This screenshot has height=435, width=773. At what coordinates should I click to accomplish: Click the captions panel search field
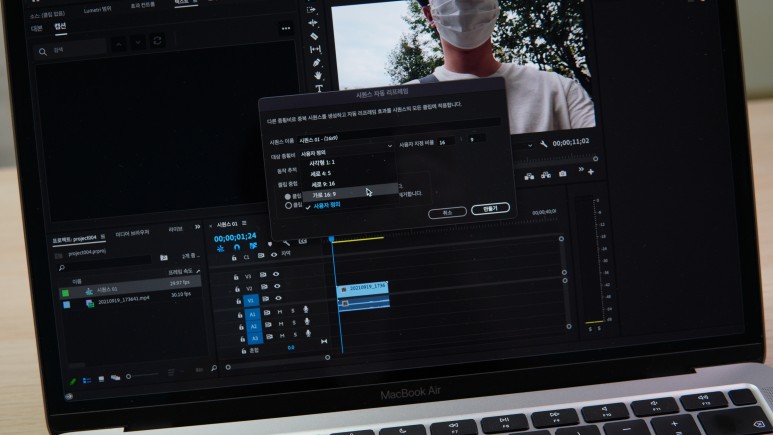(70, 49)
